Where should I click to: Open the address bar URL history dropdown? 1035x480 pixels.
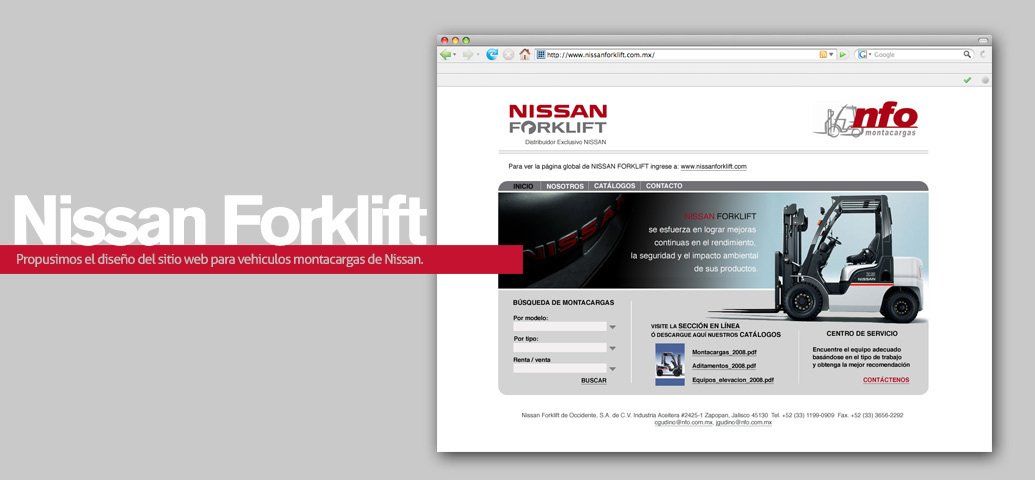[832, 55]
